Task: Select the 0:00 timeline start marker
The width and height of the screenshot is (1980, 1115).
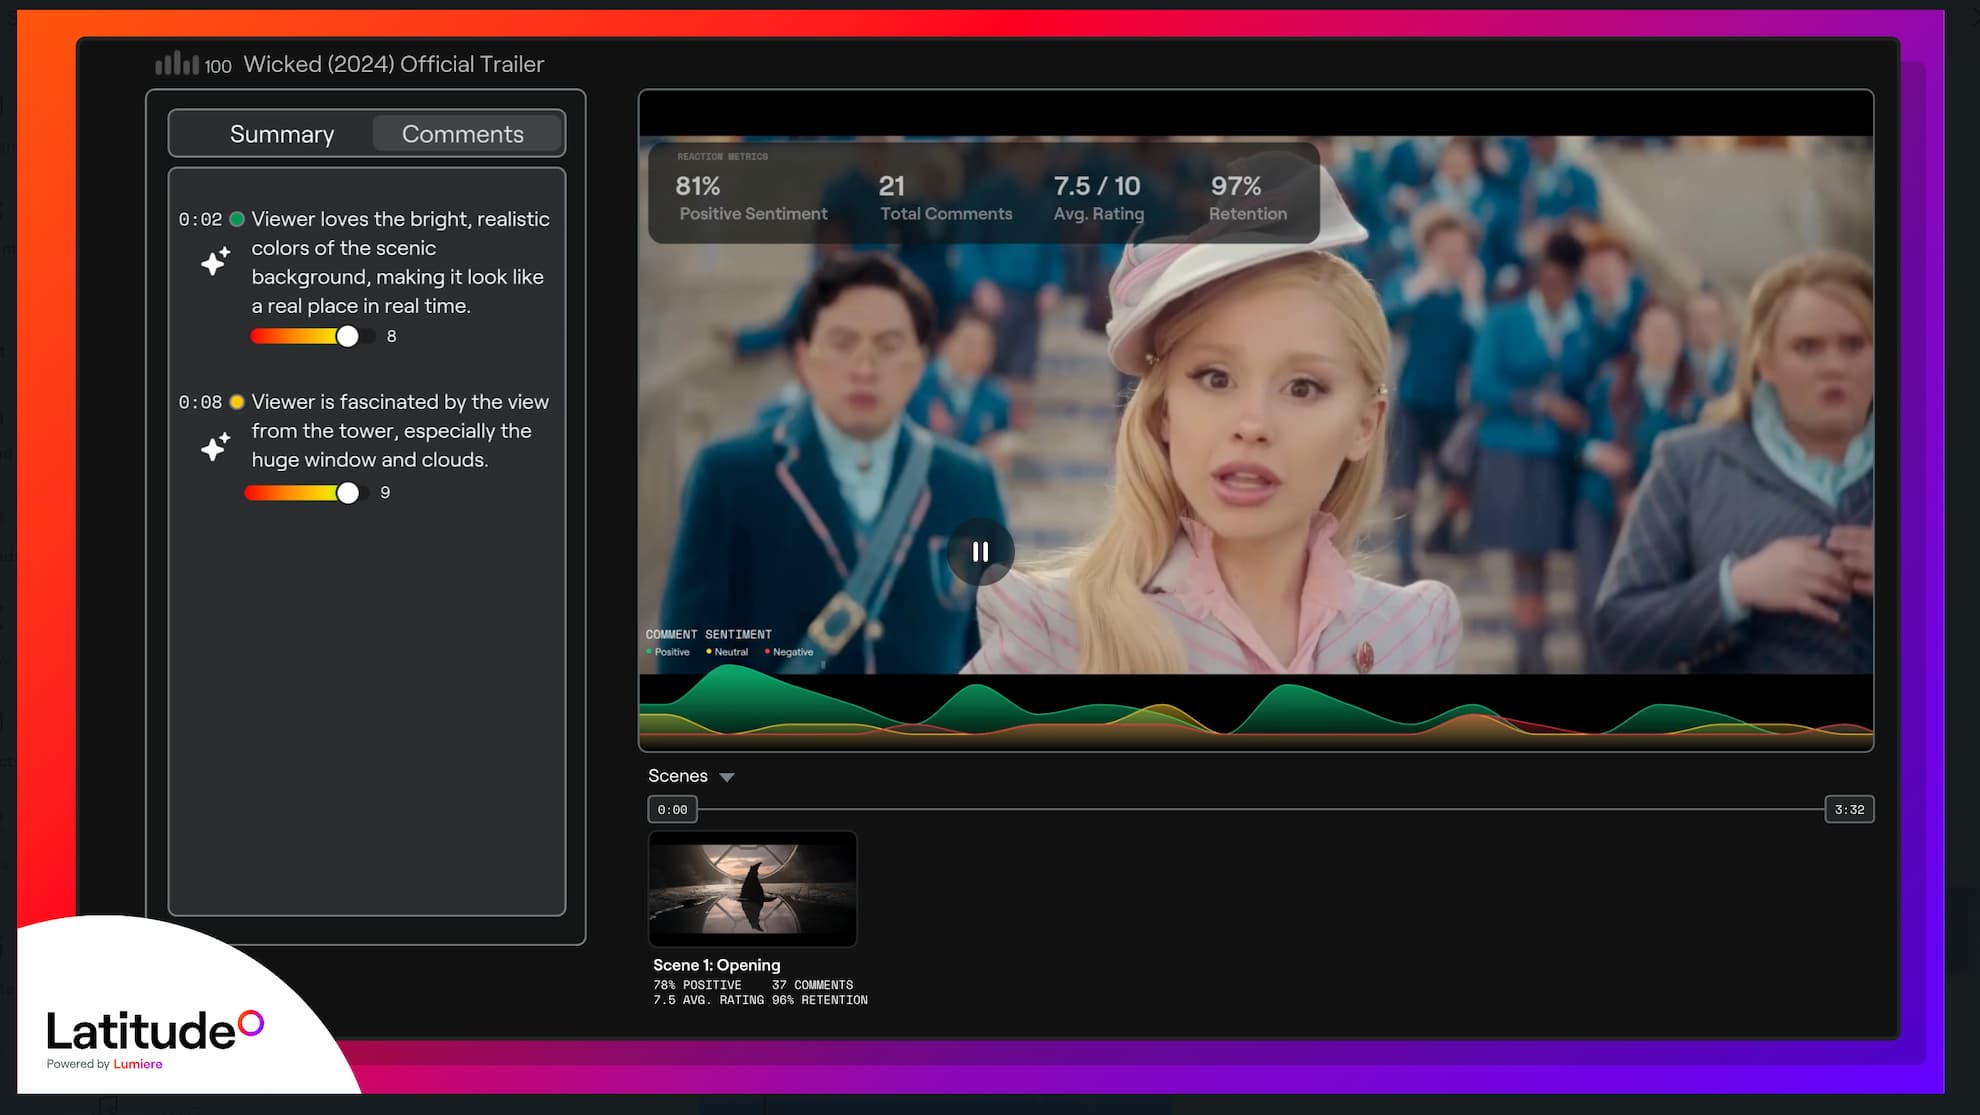Action: (673, 809)
